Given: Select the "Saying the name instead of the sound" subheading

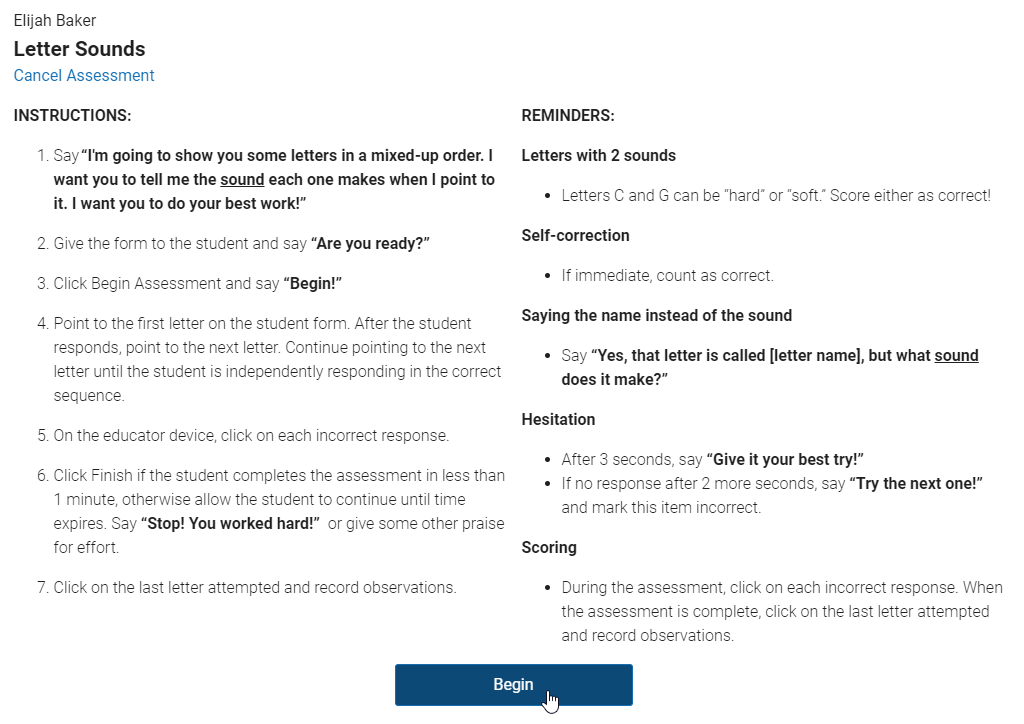Looking at the screenshot, I should [656, 315].
